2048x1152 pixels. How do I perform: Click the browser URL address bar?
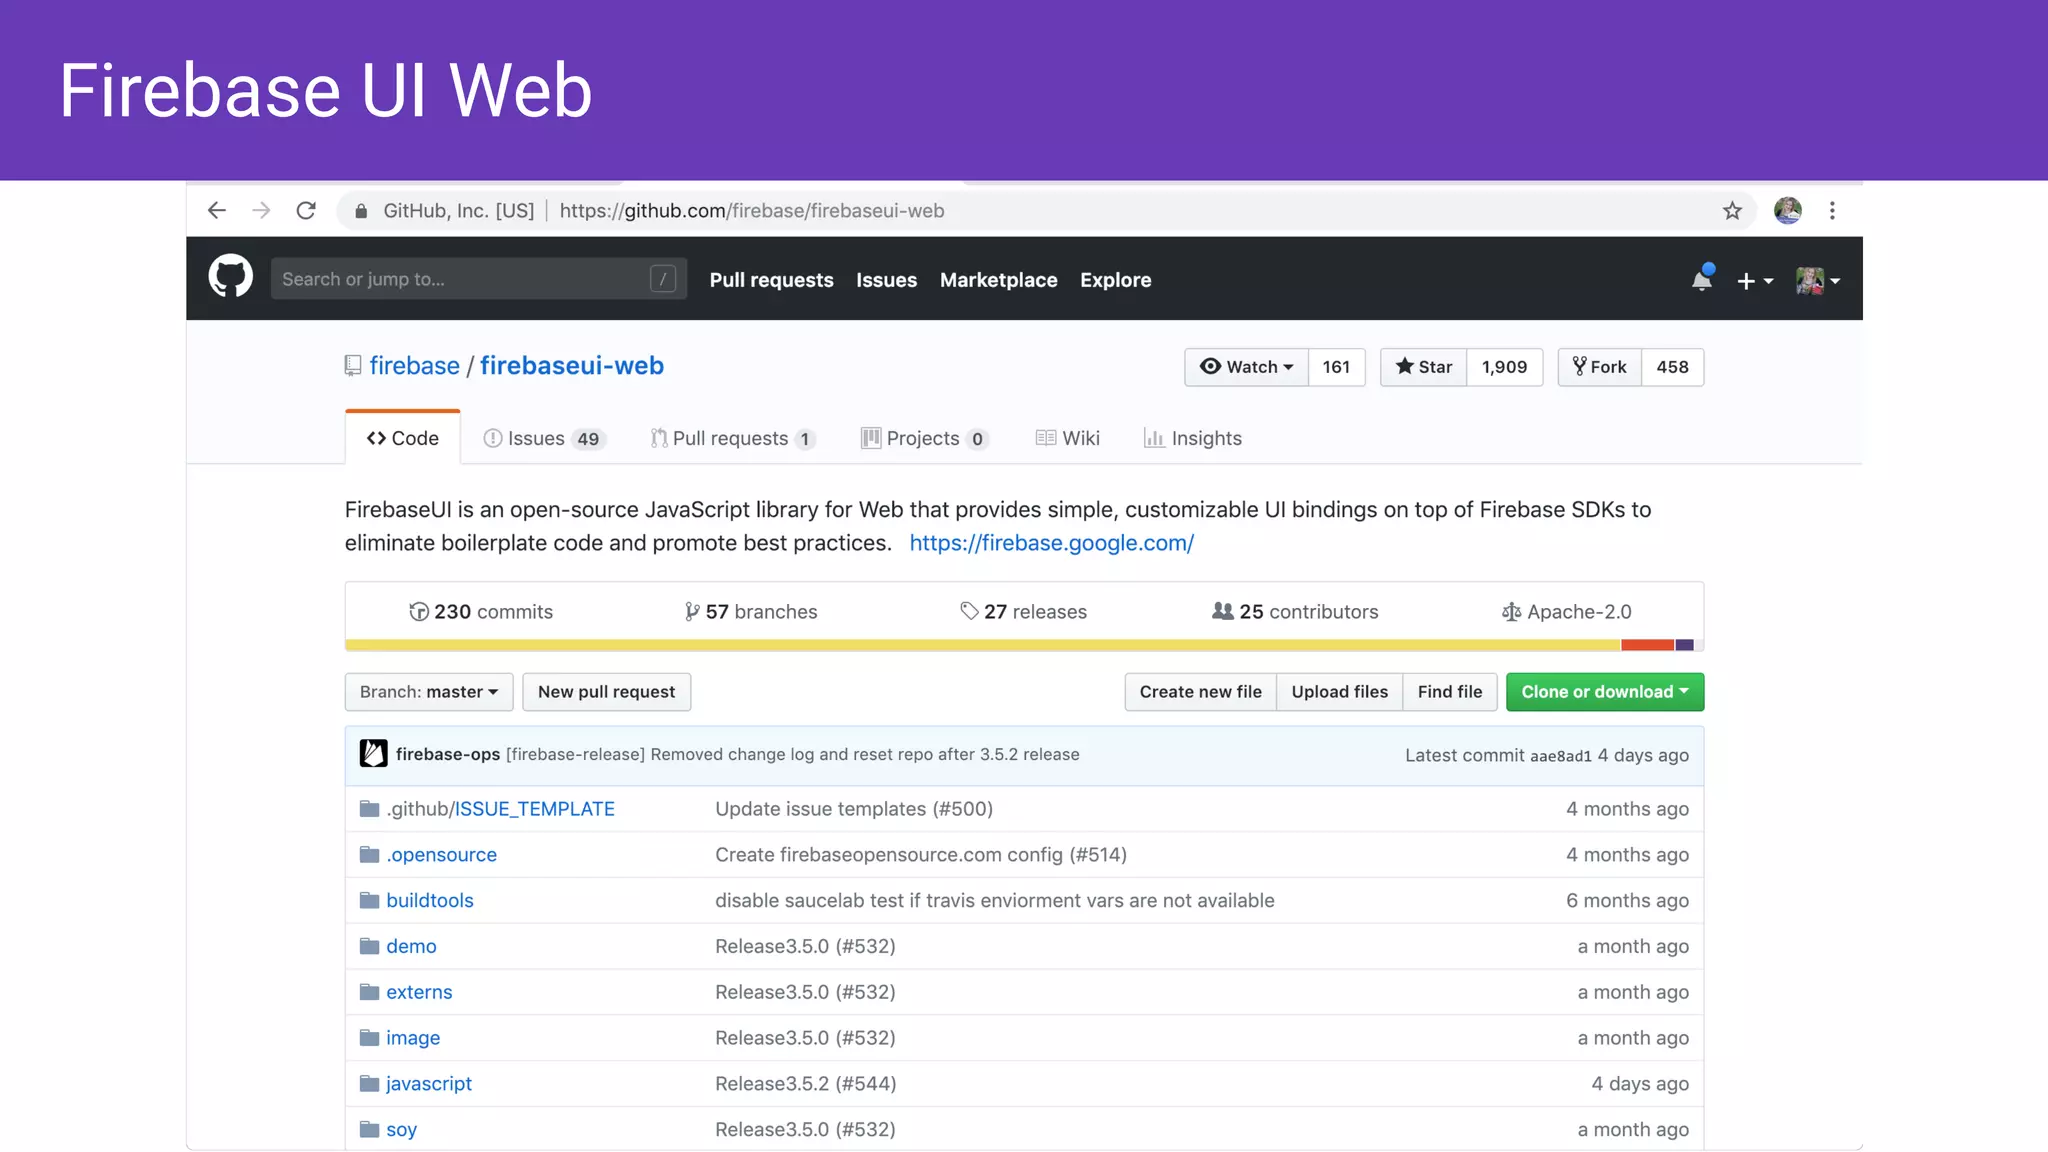tap(1046, 211)
